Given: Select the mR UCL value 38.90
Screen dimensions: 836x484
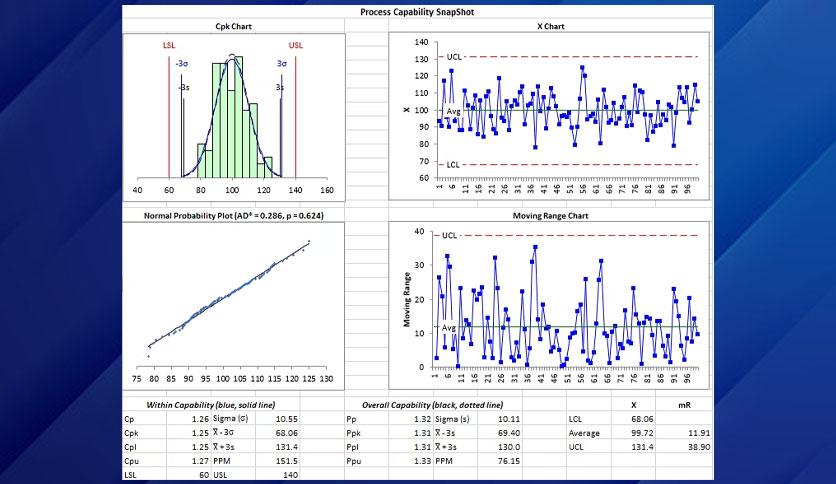Looking at the screenshot, I should [685, 447].
